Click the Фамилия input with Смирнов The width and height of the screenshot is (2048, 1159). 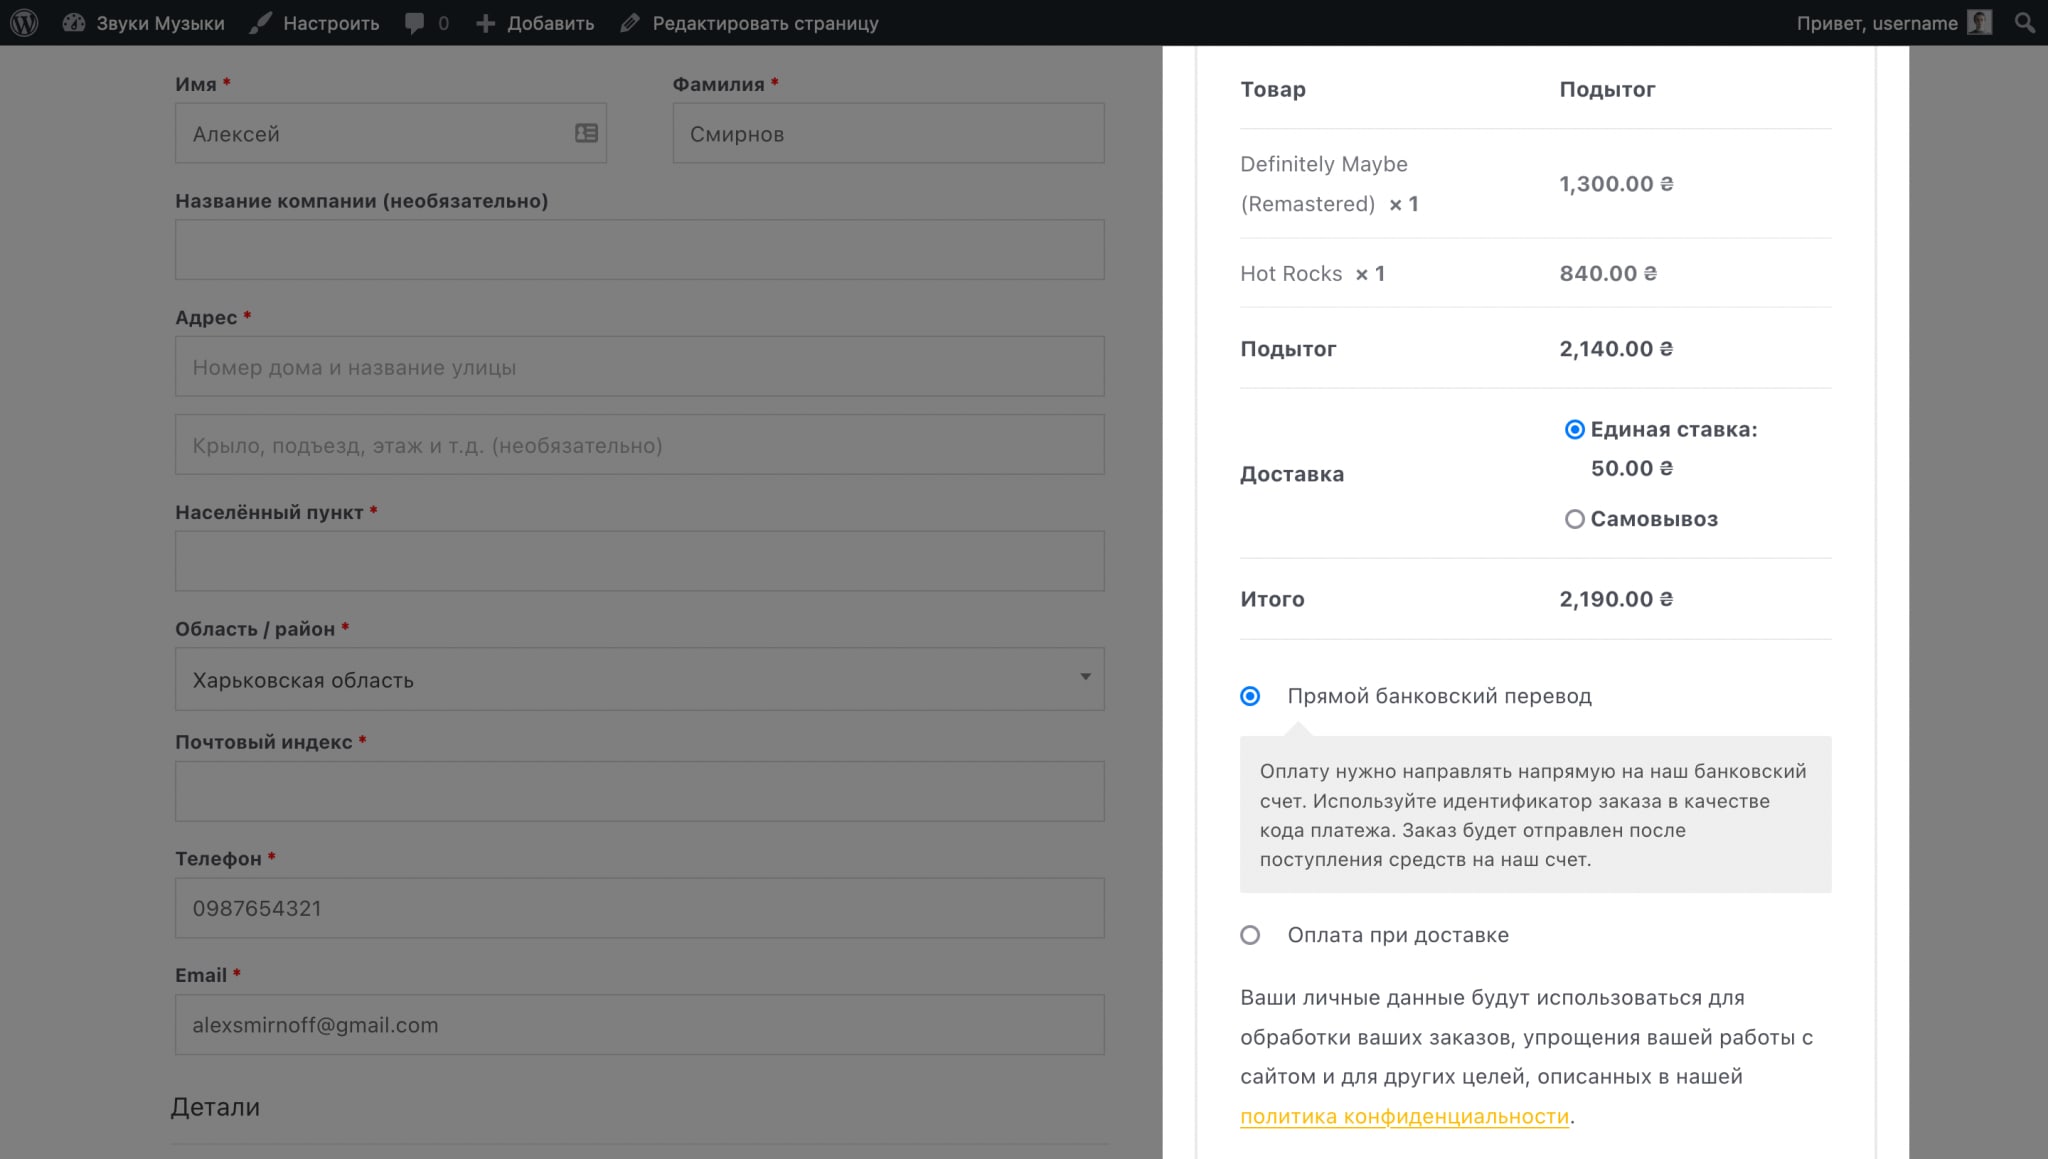tap(888, 133)
